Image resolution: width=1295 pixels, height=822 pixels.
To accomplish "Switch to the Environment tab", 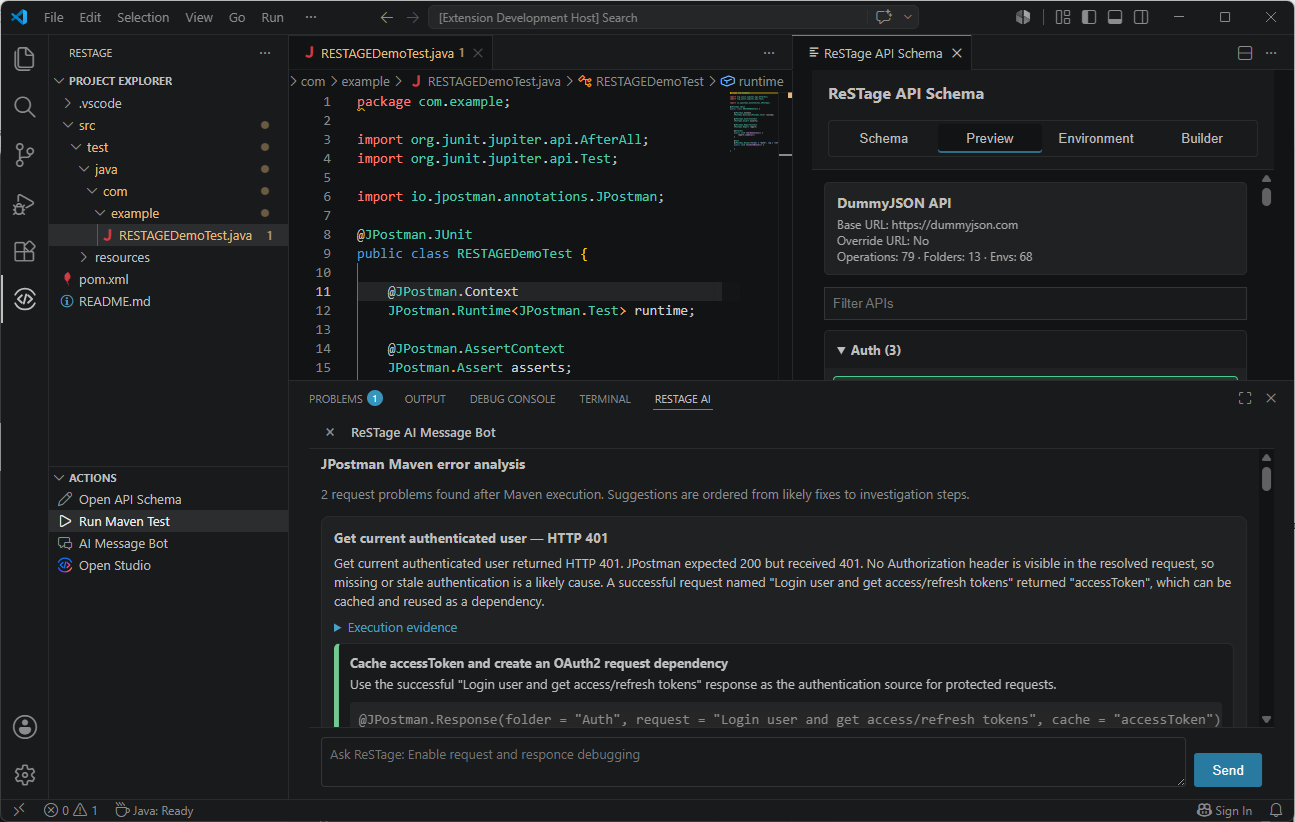I will point(1096,138).
